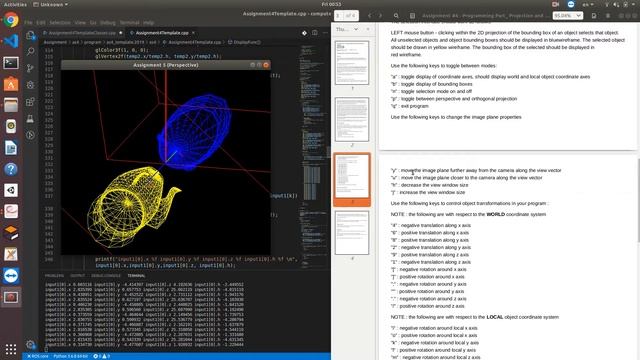The height and width of the screenshot is (360, 640).
Task: Open VS Code Search view
Action: tap(30, 51)
